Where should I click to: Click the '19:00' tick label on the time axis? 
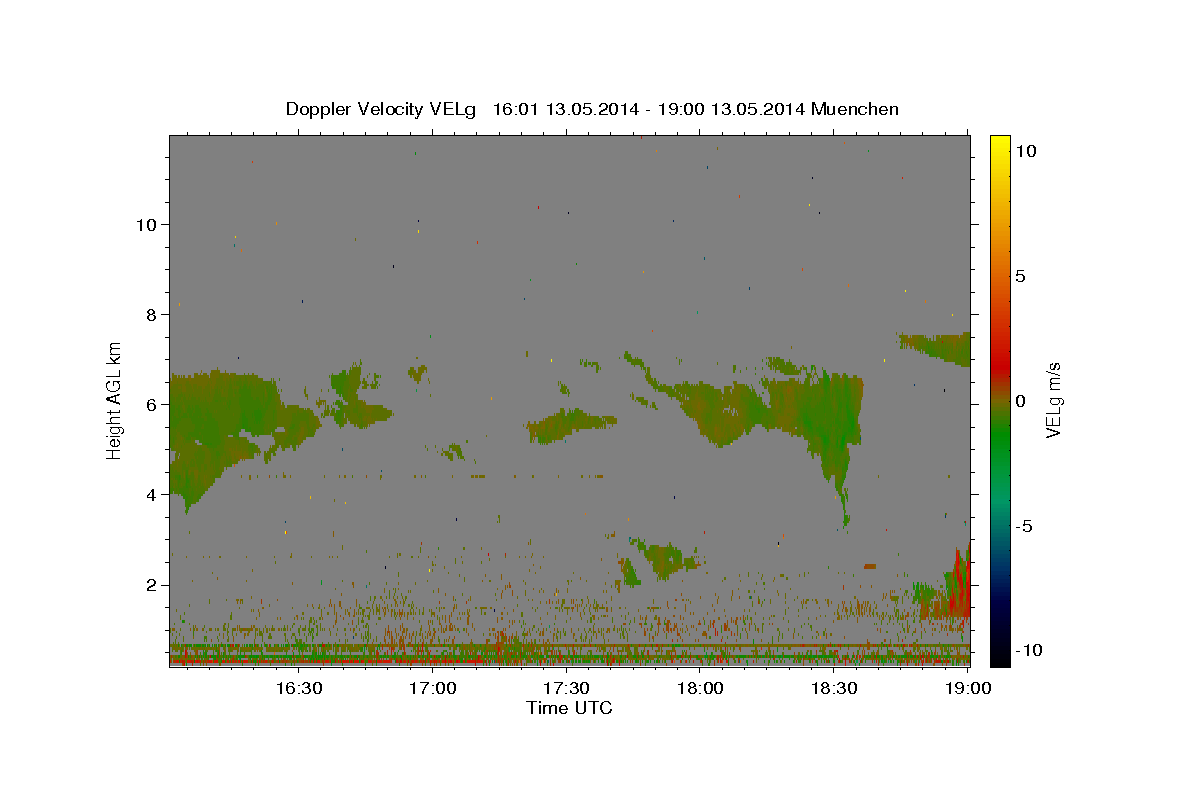point(968,689)
